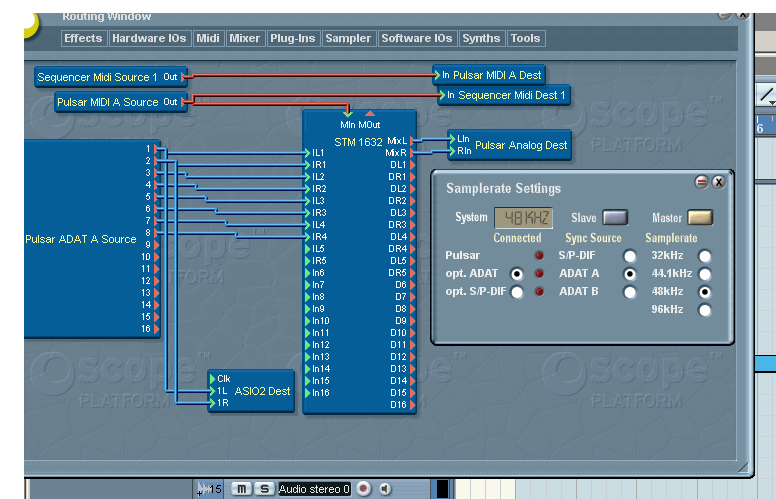
Task: Select the ASIO2 Dest module
Action: (251, 391)
